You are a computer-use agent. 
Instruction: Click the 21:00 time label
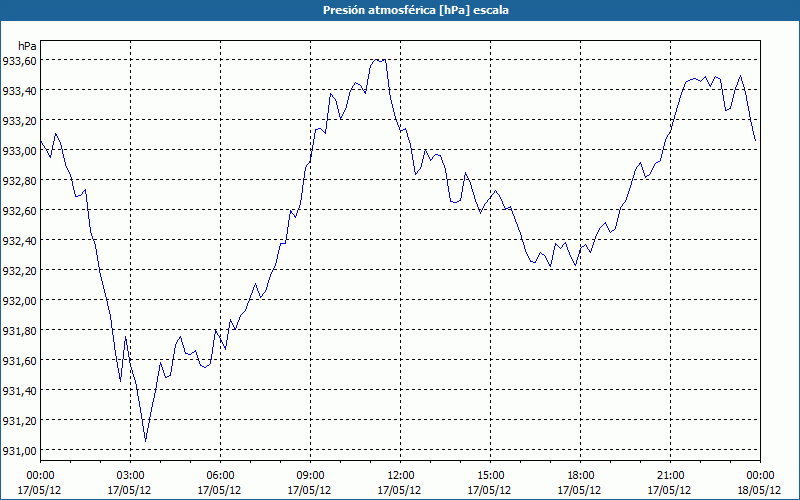click(x=670, y=476)
